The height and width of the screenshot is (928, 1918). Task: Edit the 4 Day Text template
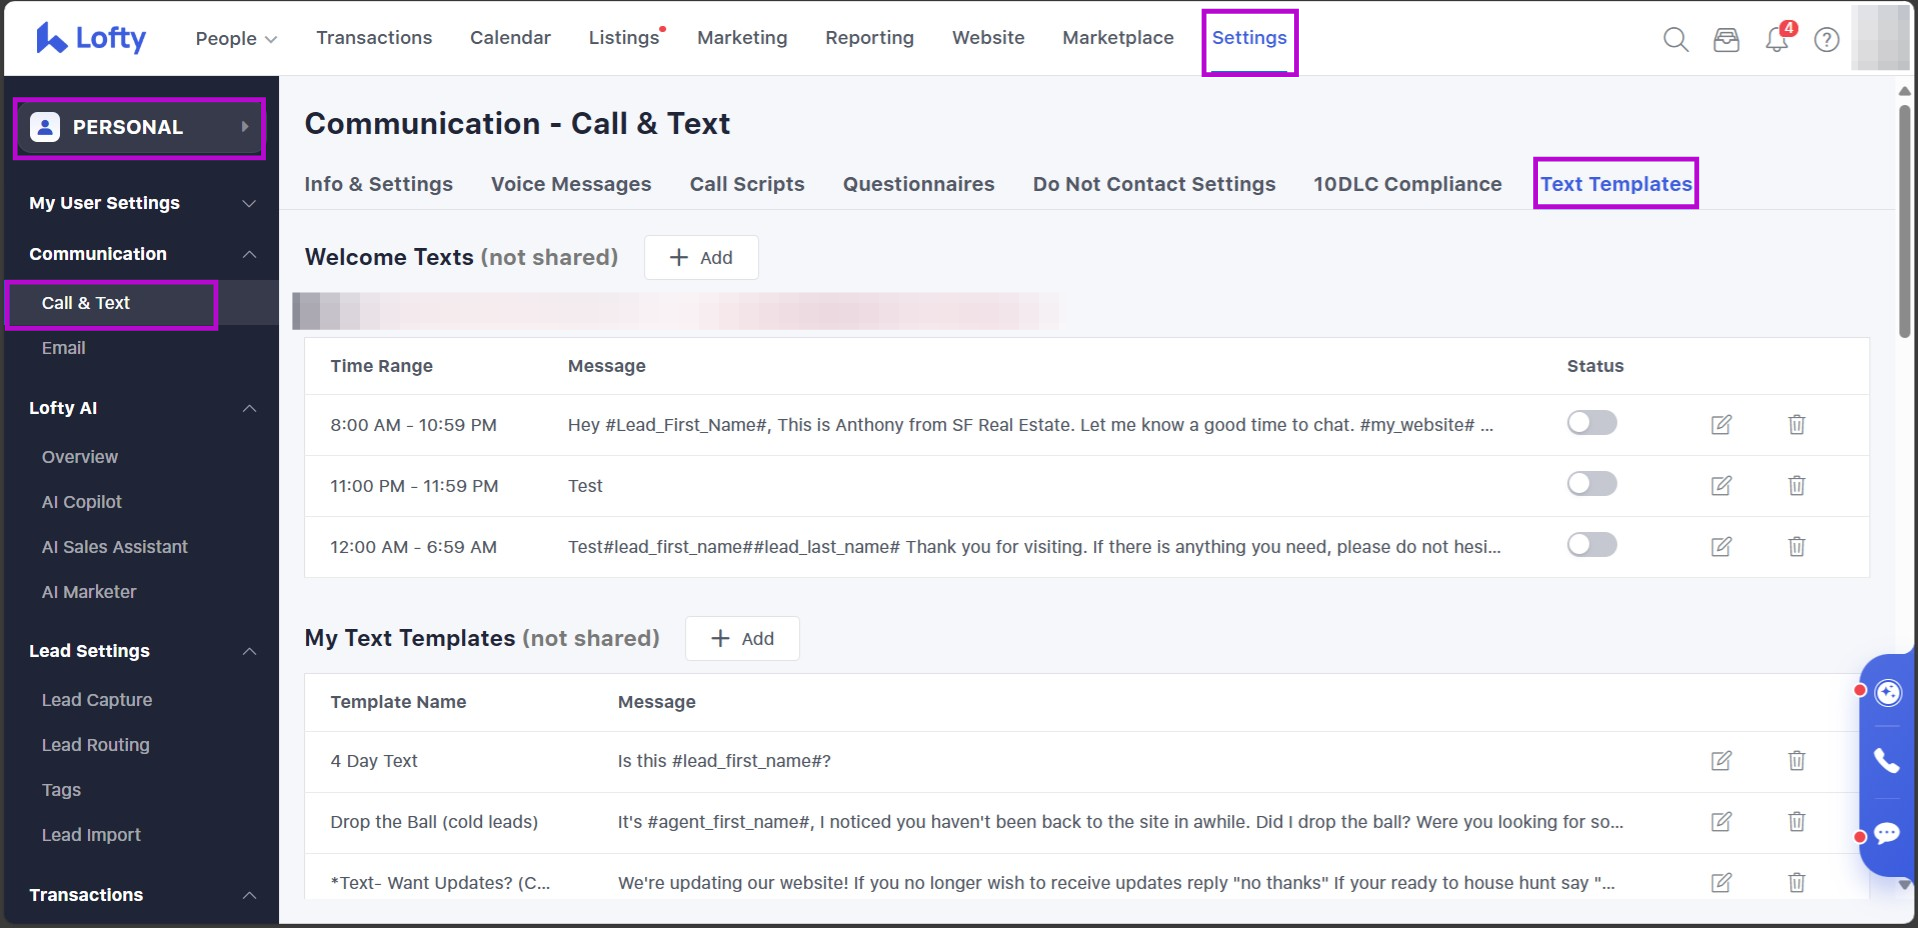1720,761
